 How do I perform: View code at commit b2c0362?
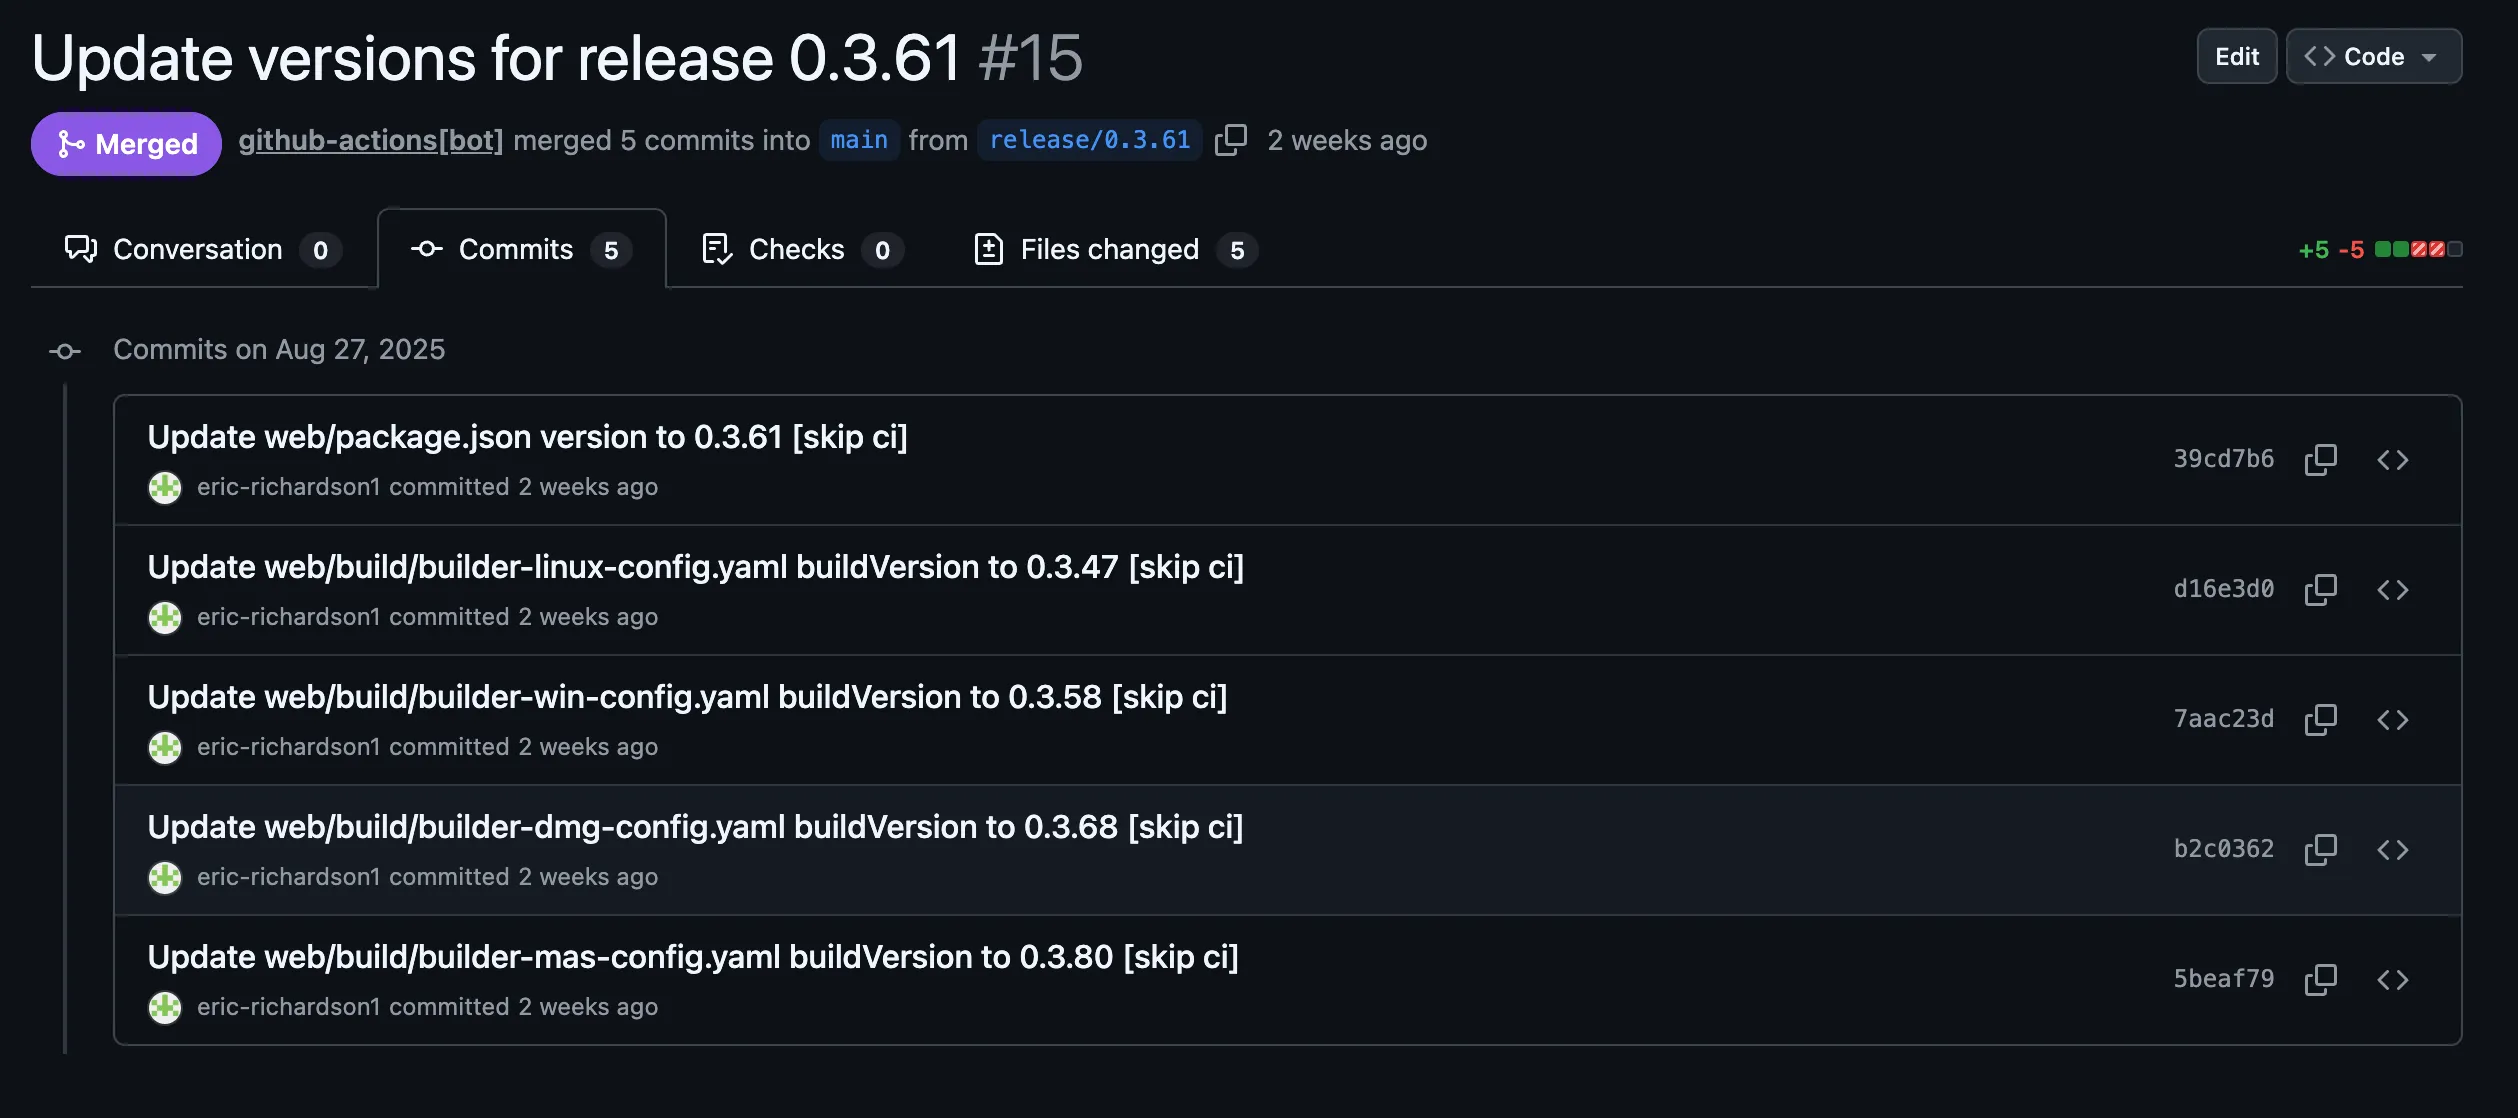tap(2394, 849)
